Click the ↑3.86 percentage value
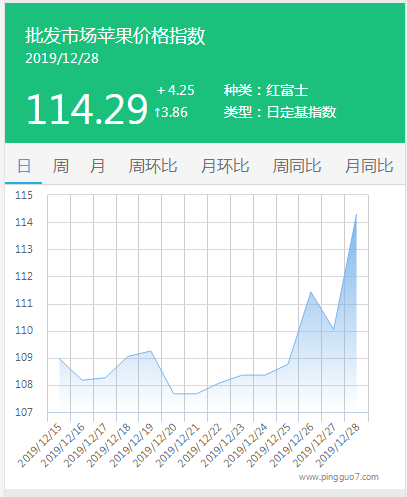The height and width of the screenshot is (497, 407). [171, 112]
